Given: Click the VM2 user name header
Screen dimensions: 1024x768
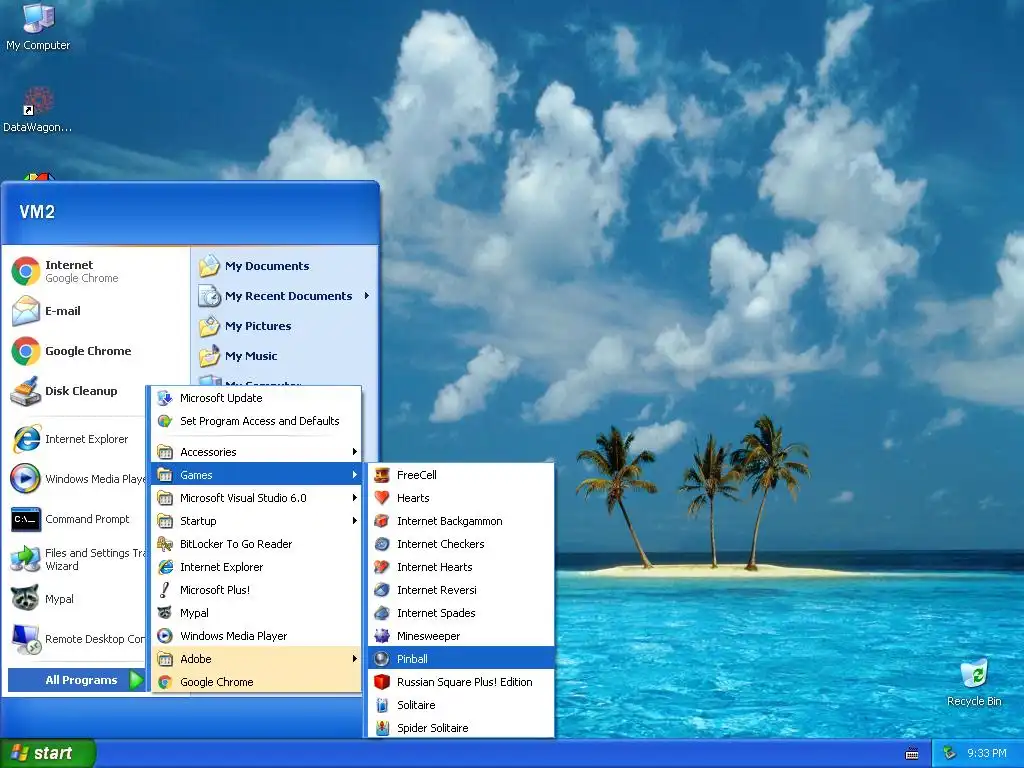Looking at the screenshot, I should 37,212.
